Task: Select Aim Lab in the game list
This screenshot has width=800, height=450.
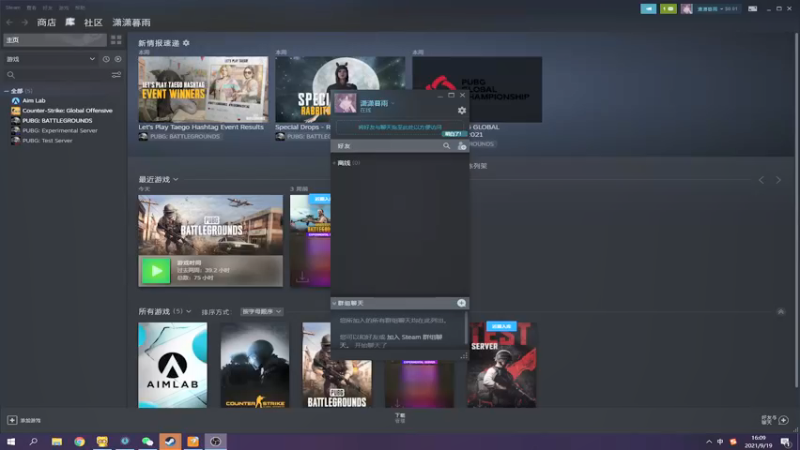Action: [34, 101]
